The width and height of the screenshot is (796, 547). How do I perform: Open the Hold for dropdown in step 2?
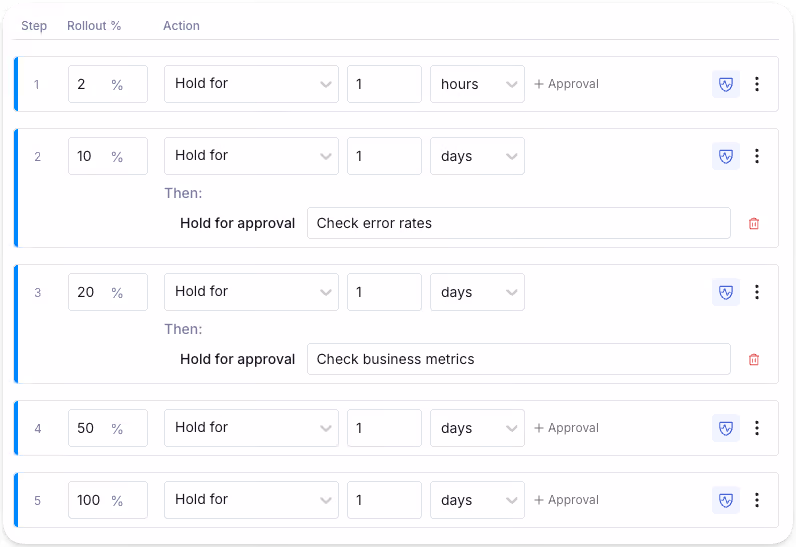coord(251,156)
